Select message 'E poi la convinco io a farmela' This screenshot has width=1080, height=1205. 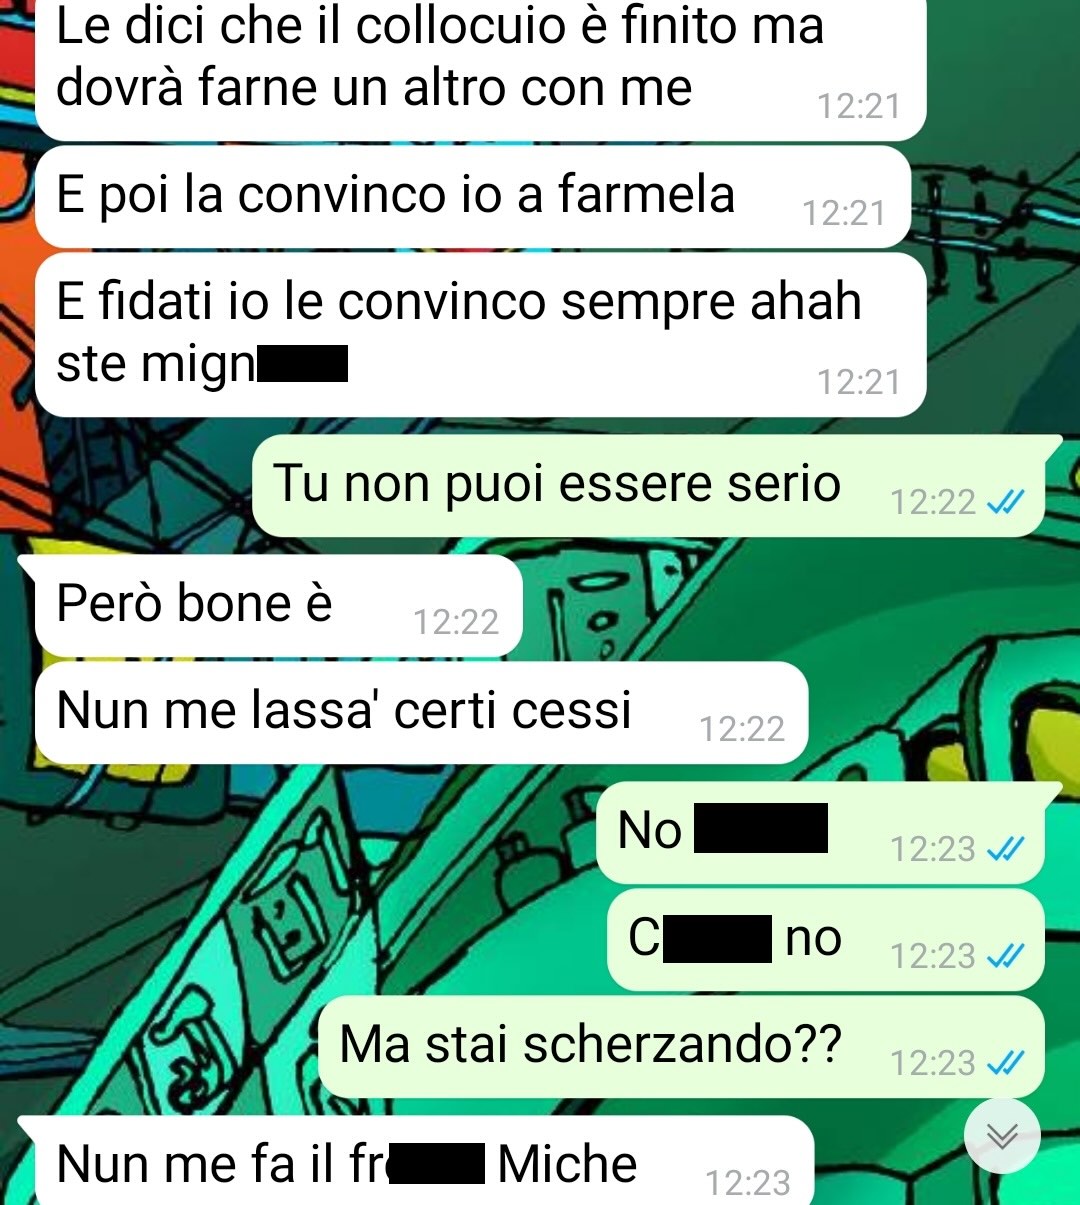(x=473, y=197)
